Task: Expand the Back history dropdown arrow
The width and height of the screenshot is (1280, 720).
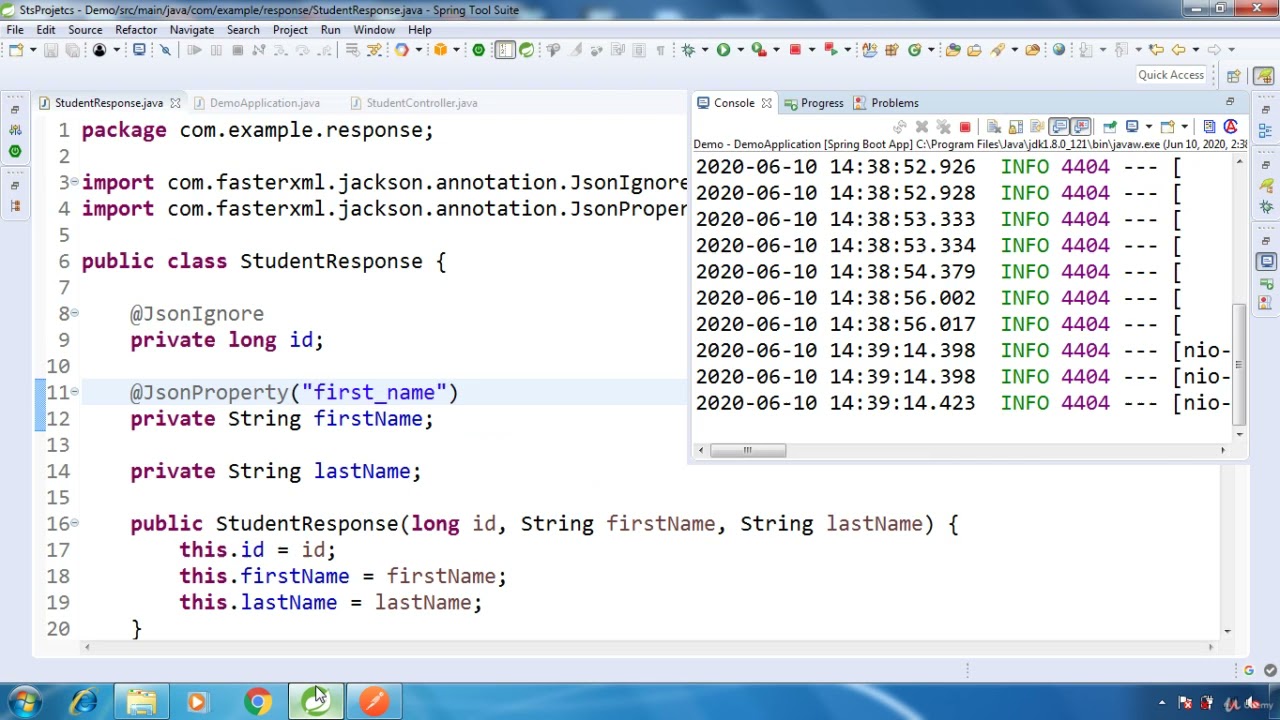Action: 1195,50
